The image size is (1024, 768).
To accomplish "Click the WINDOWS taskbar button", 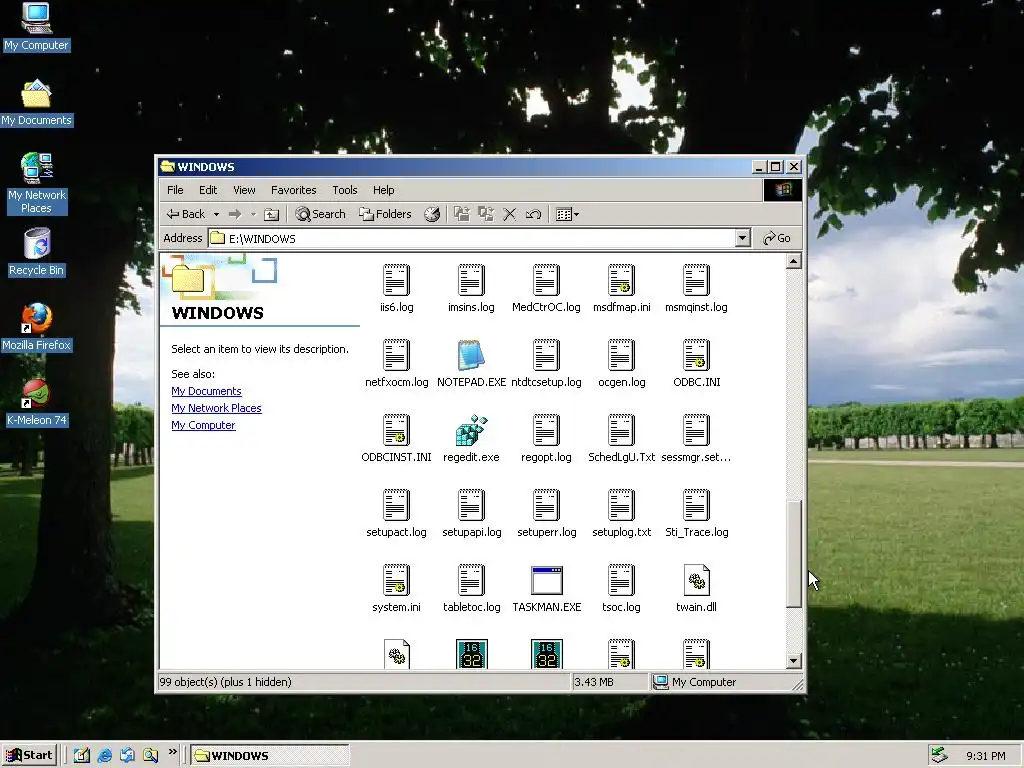I will [x=270, y=756].
